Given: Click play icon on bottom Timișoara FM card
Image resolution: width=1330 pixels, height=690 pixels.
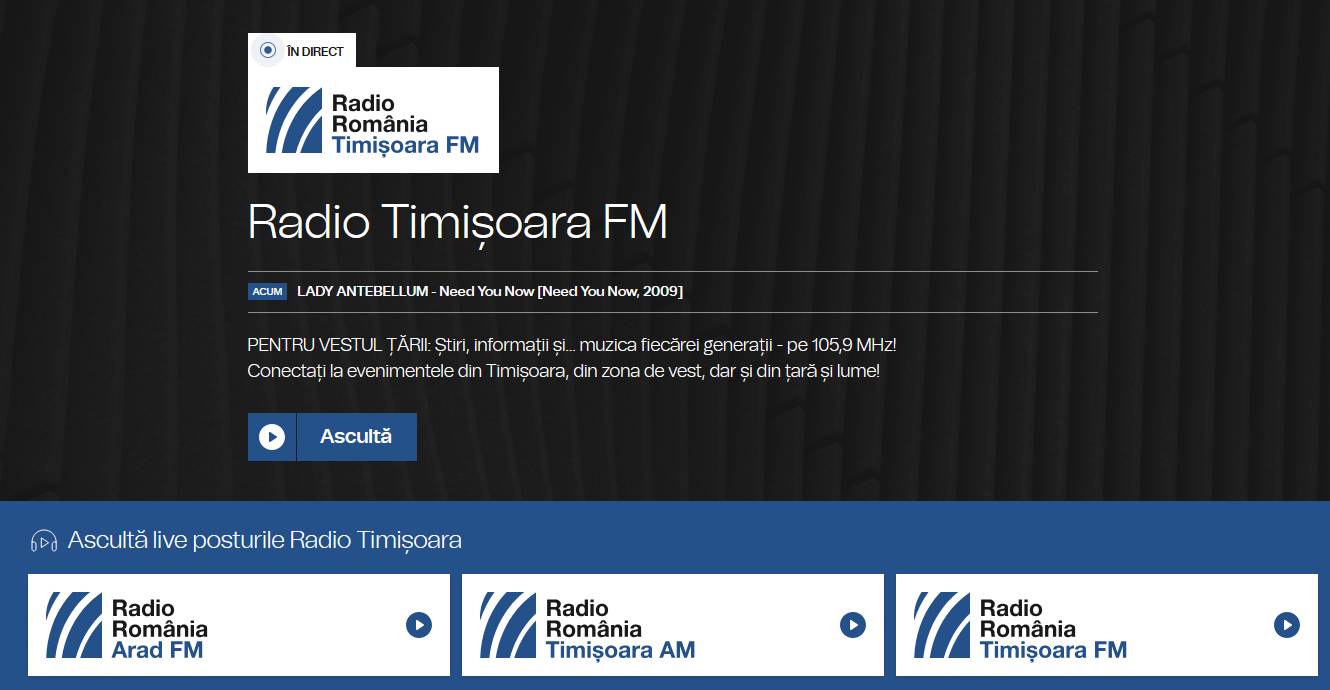Looking at the screenshot, I should (x=1286, y=625).
